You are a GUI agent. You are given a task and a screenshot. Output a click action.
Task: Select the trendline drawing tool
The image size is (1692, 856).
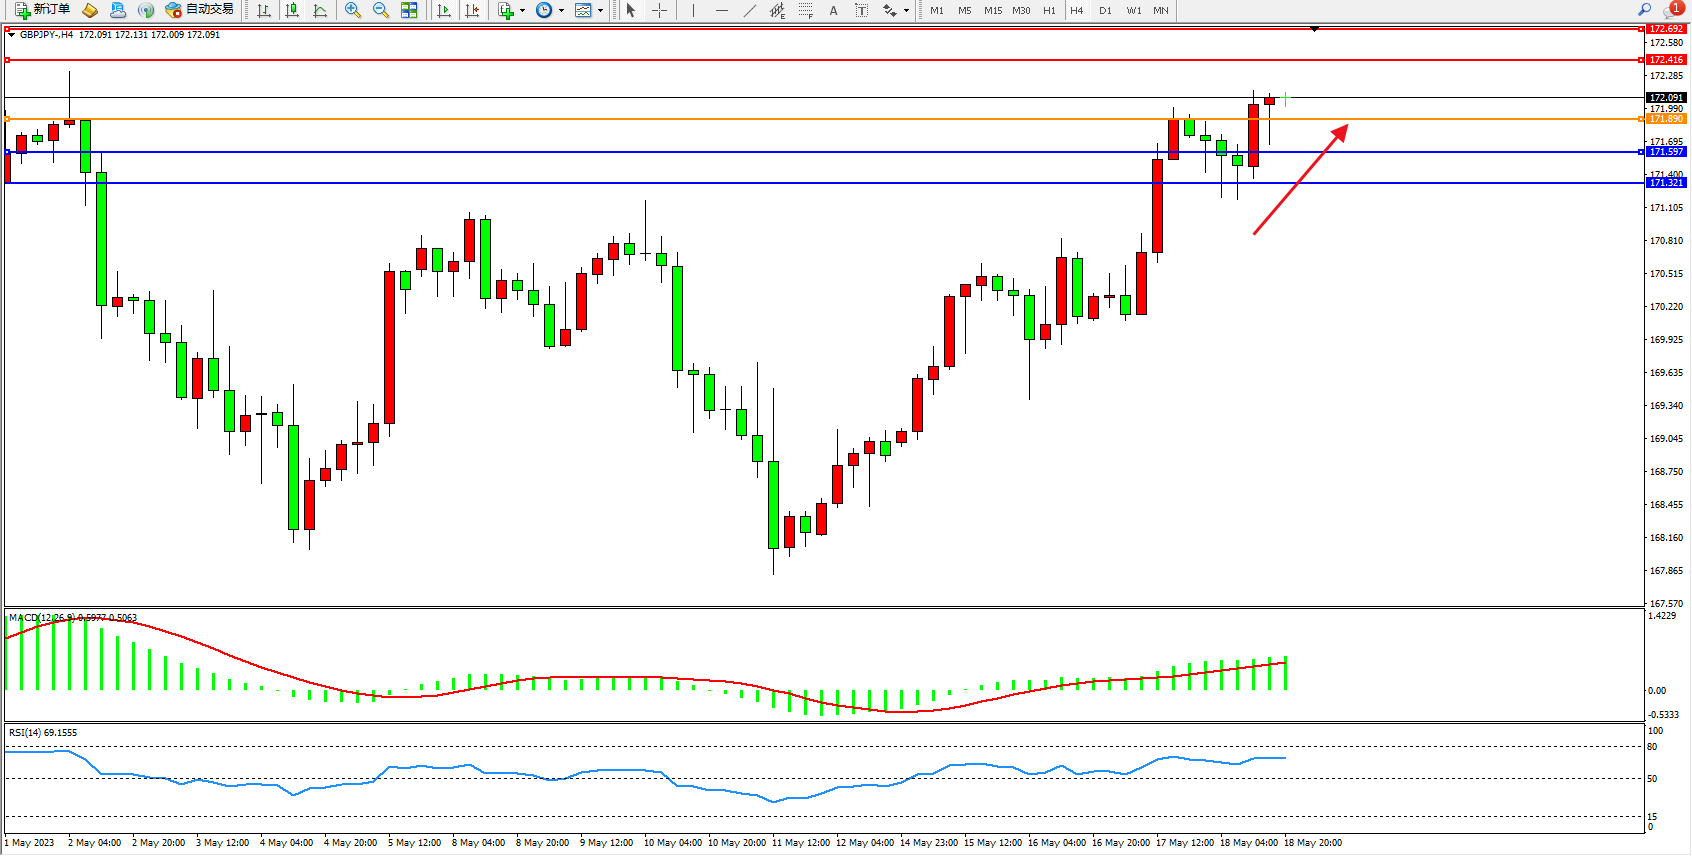tap(750, 10)
